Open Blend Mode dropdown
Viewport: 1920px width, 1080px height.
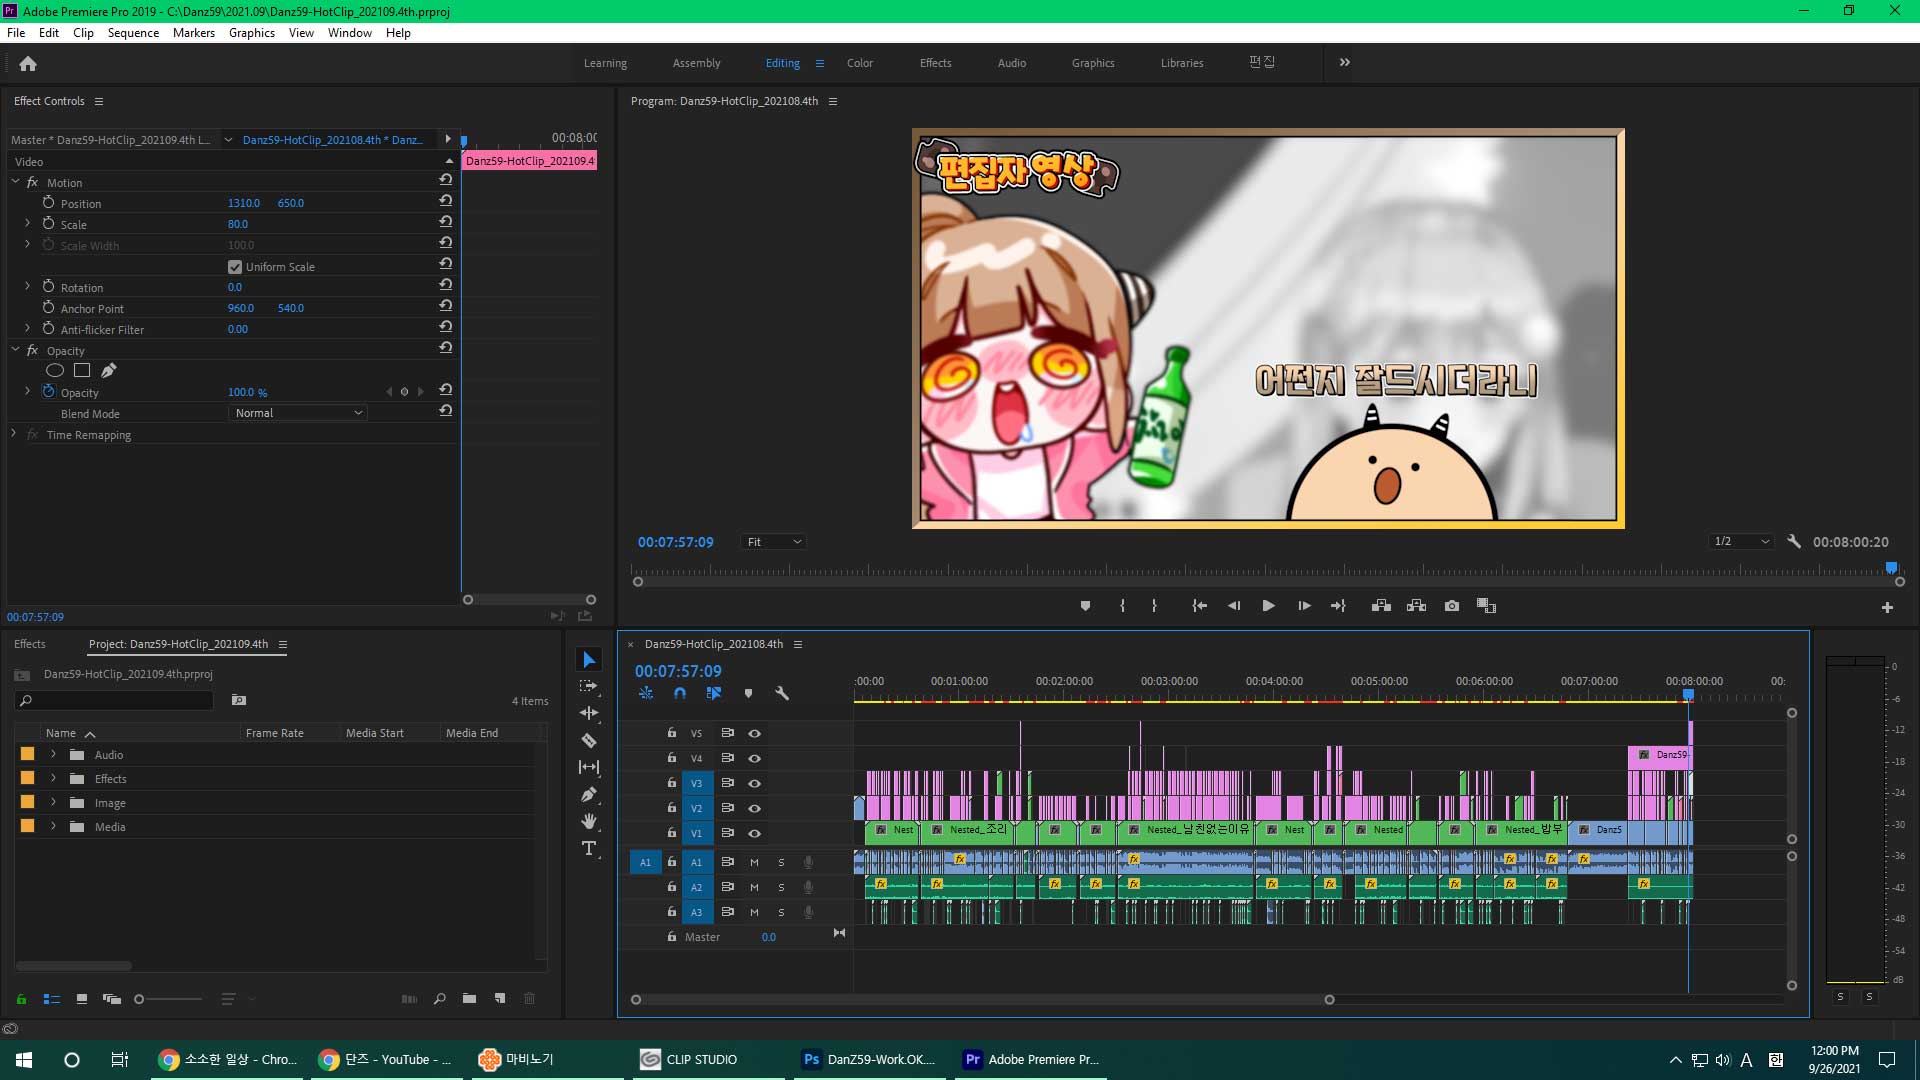click(x=298, y=413)
